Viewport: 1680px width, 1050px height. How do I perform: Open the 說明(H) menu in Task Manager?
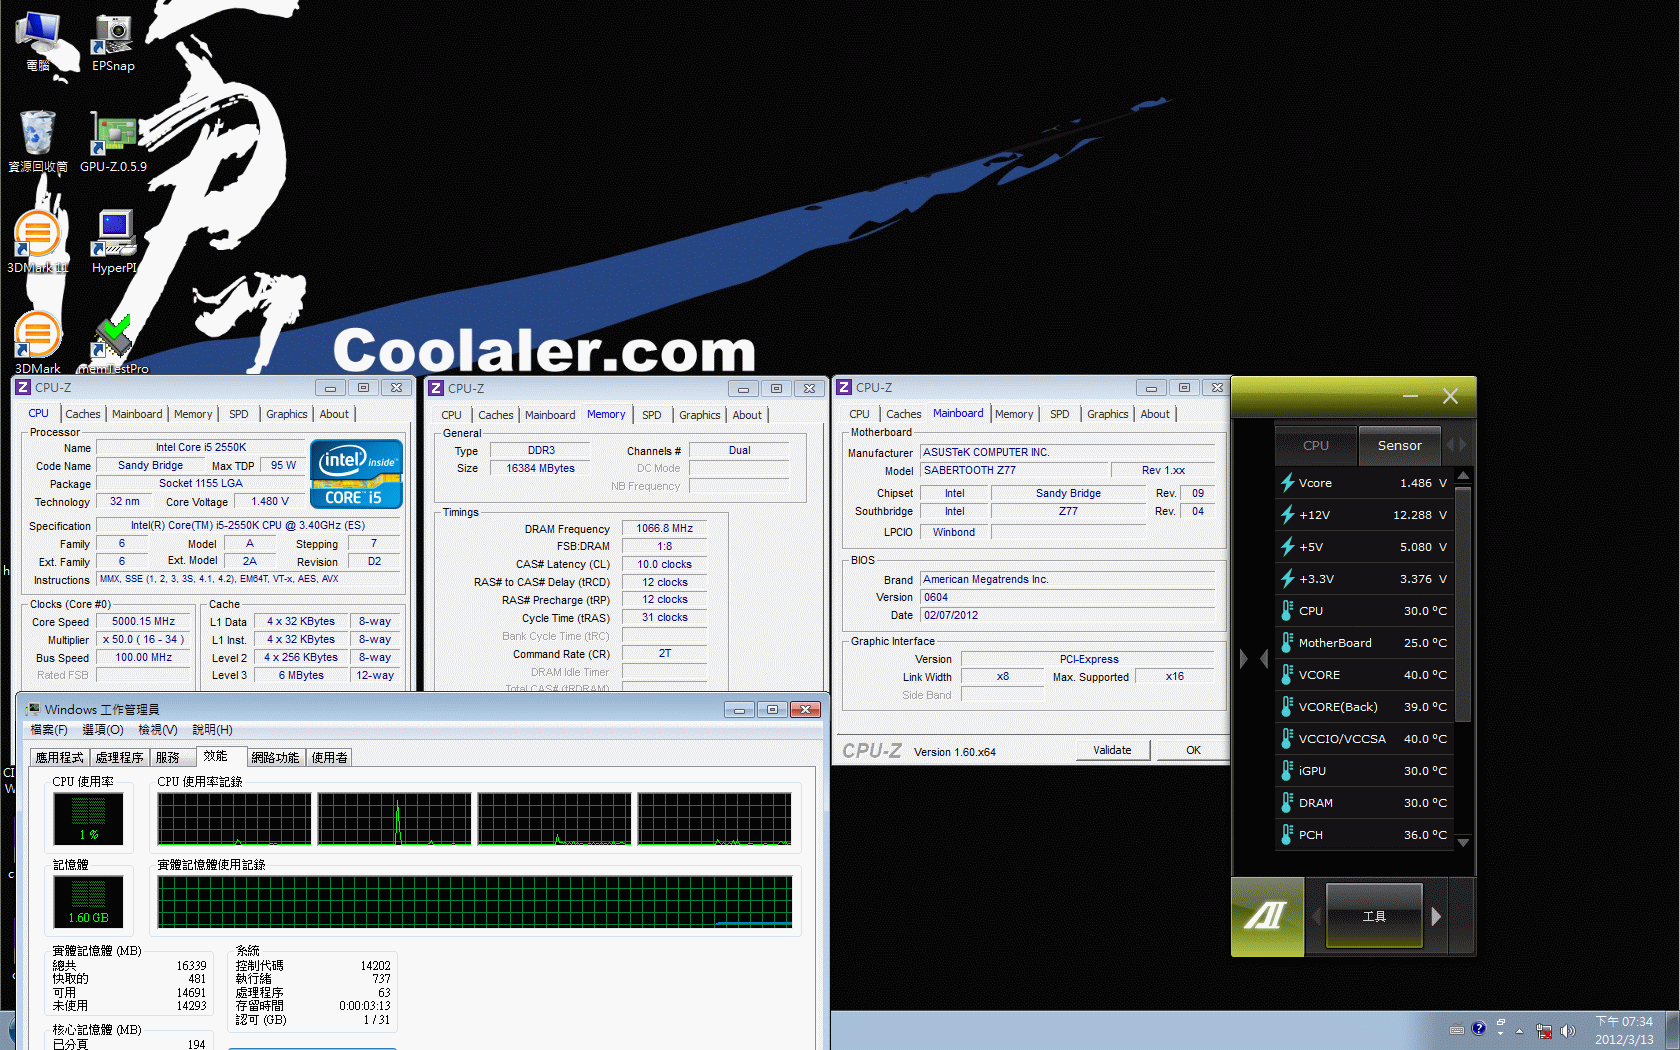pos(212,730)
